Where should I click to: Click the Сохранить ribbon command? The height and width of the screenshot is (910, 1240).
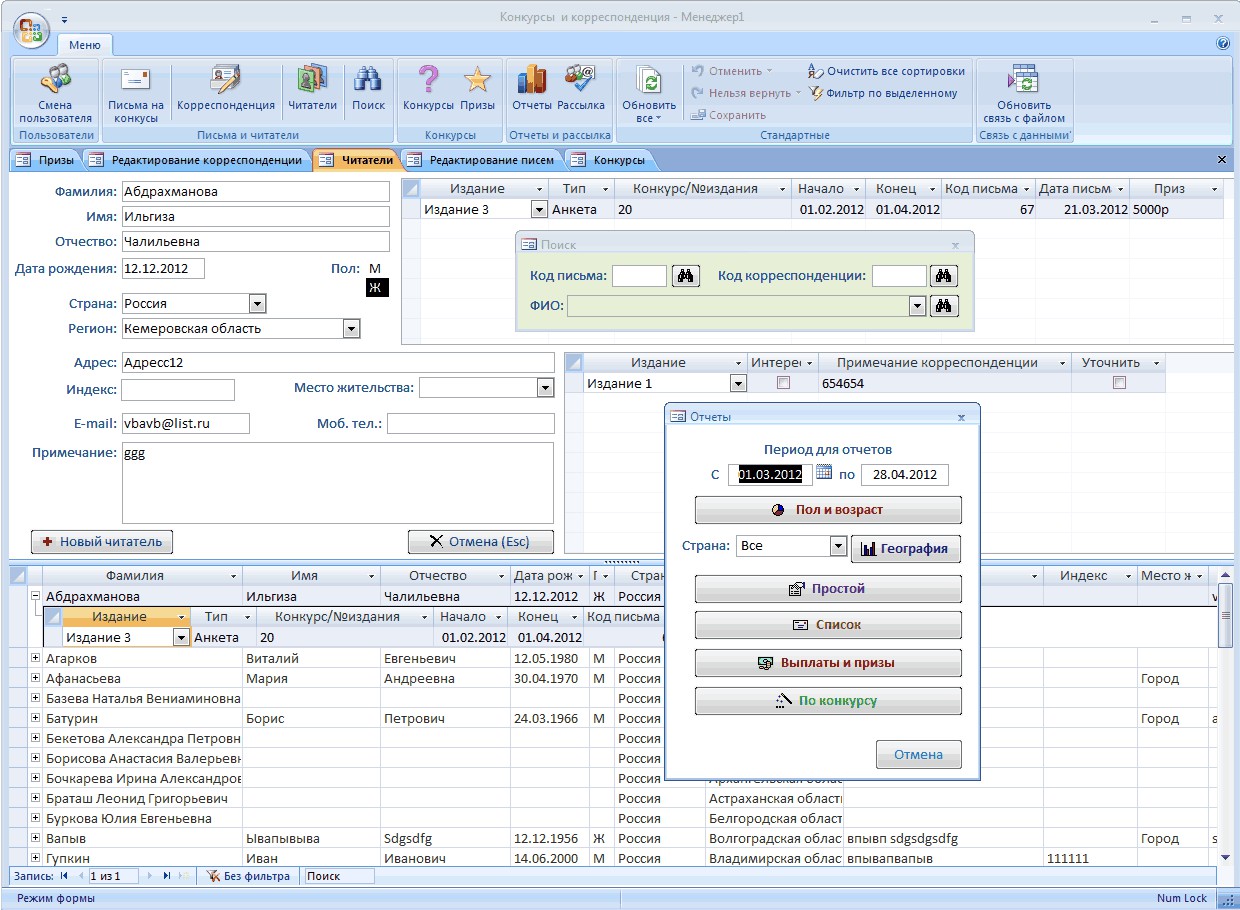(x=728, y=115)
